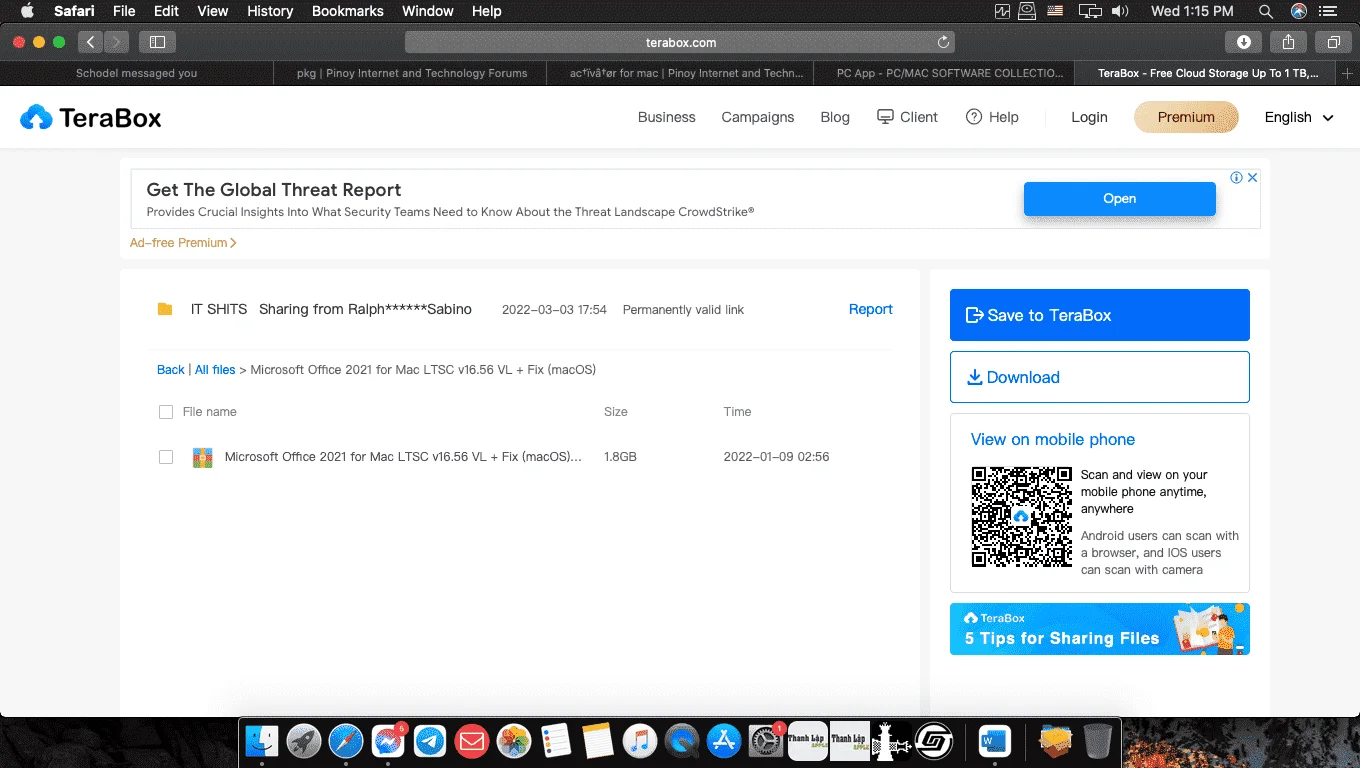The width and height of the screenshot is (1360, 768).
Task: Go back with Safari back arrow
Action: pyautogui.click(x=91, y=42)
